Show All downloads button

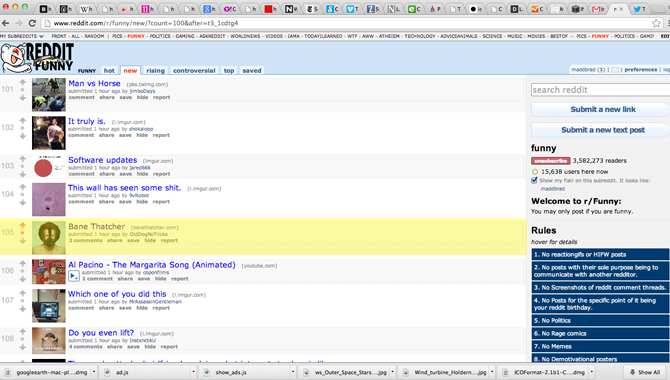pyautogui.click(x=645, y=372)
